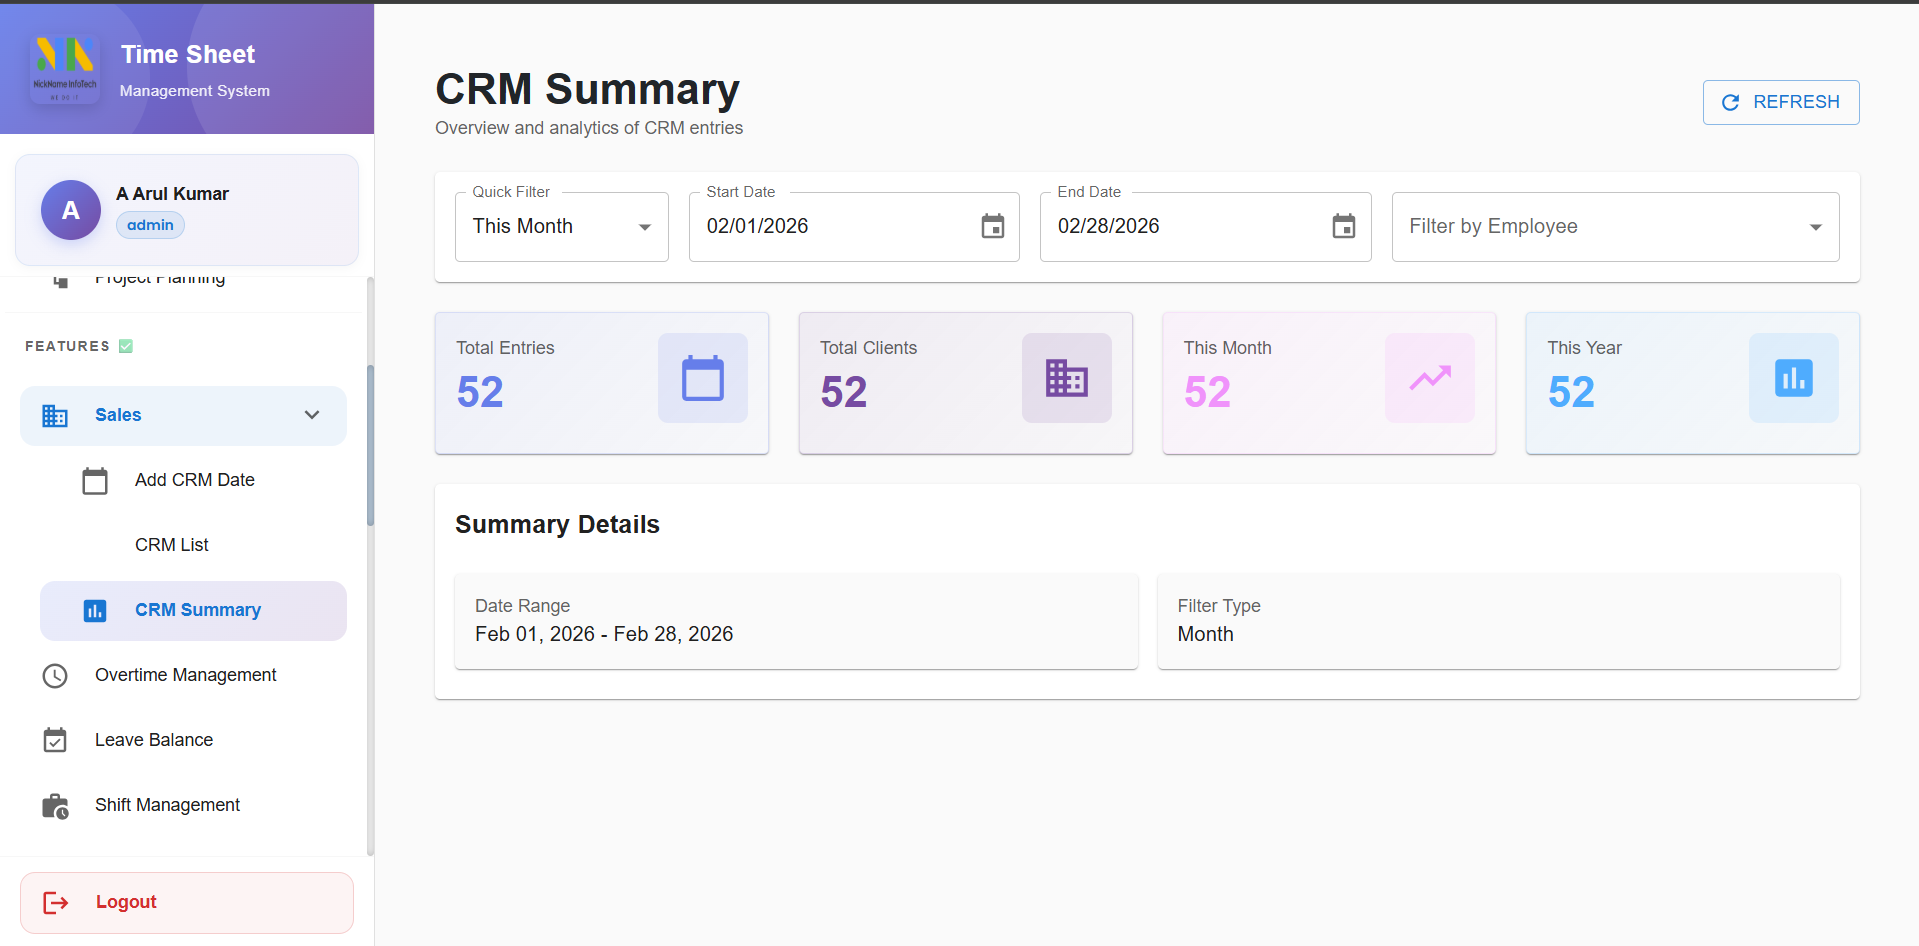This screenshot has width=1919, height=946.
Task: Click the Leave Balance checked calendar icon
Action: (x=56, y=740)
